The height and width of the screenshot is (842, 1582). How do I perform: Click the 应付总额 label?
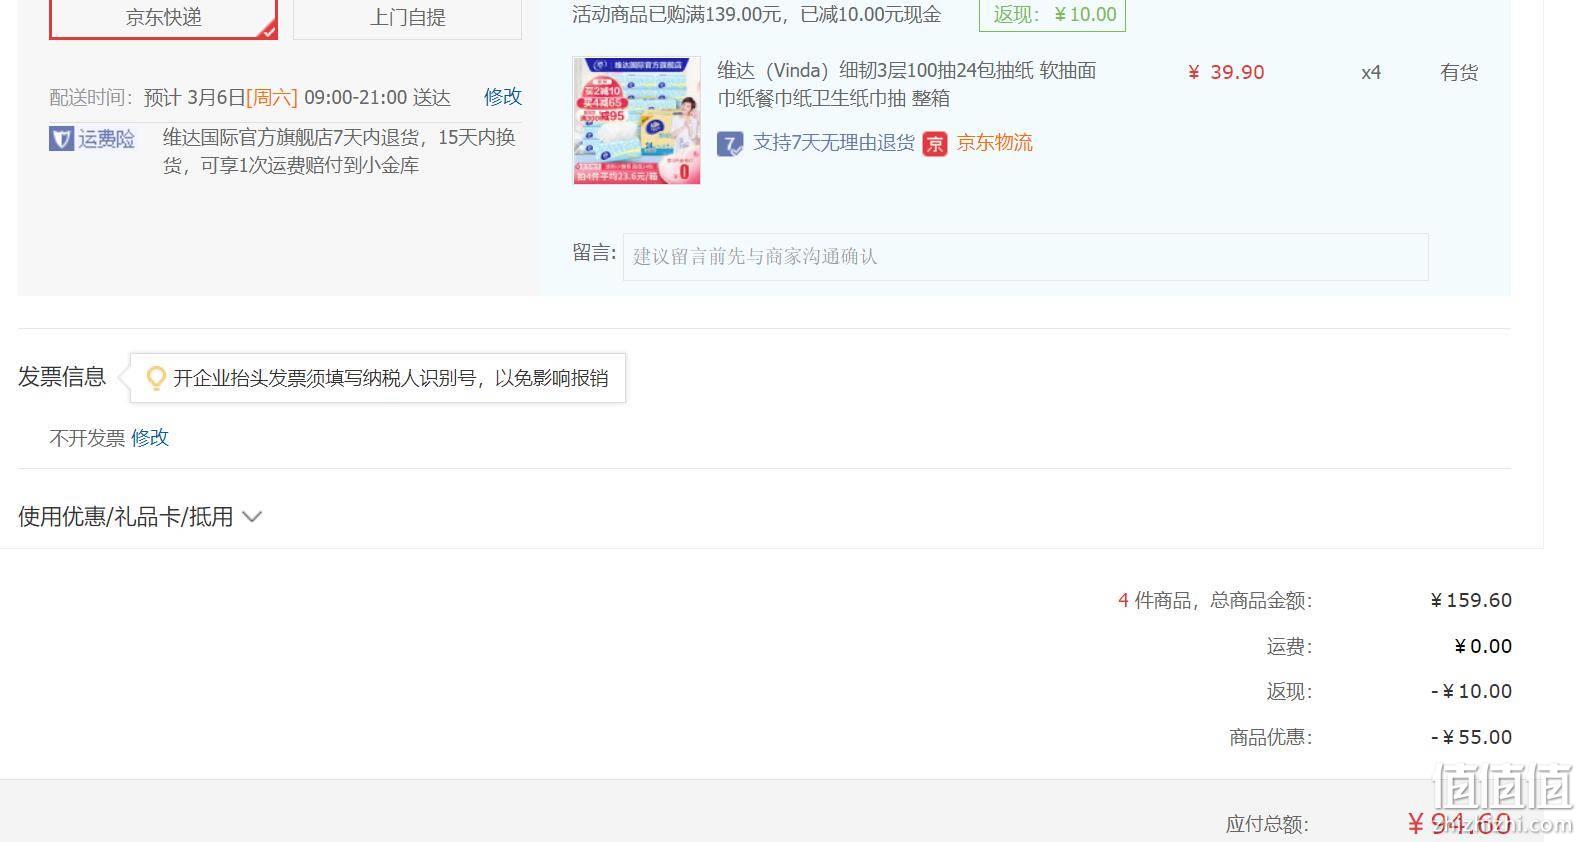coord(1268,825)
